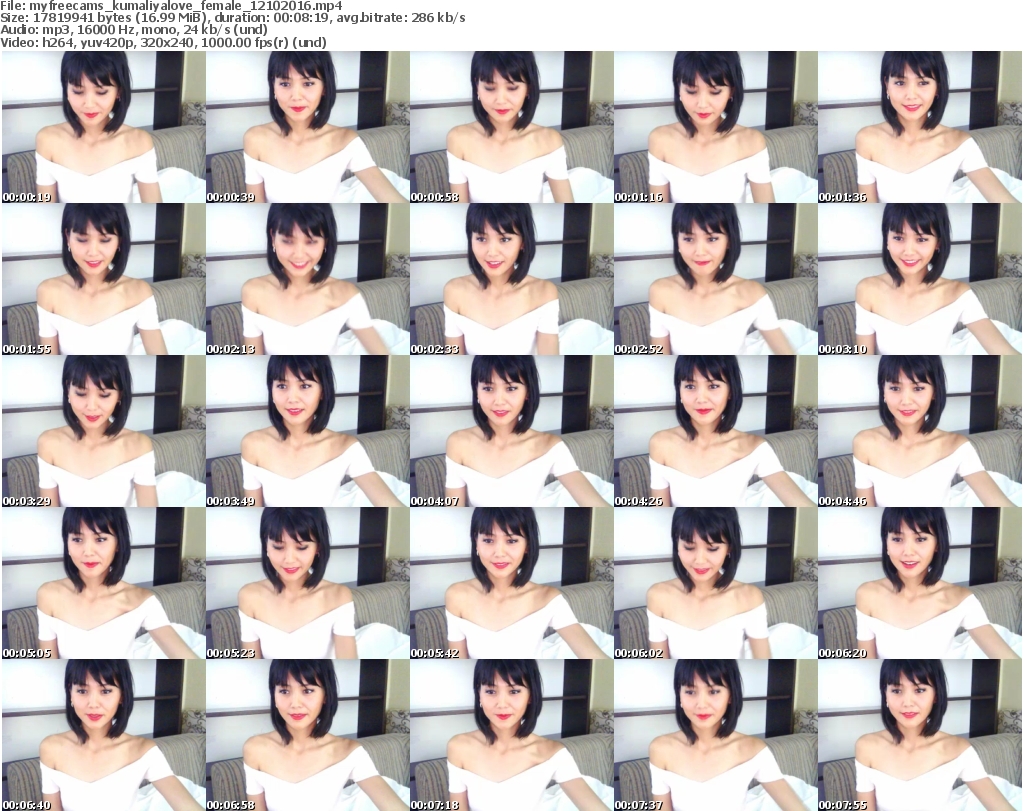The height and width of the screenshot is (811, 1024).
Task: Choose the preview frame marked 00:06:02
Action: pos(716,583)
